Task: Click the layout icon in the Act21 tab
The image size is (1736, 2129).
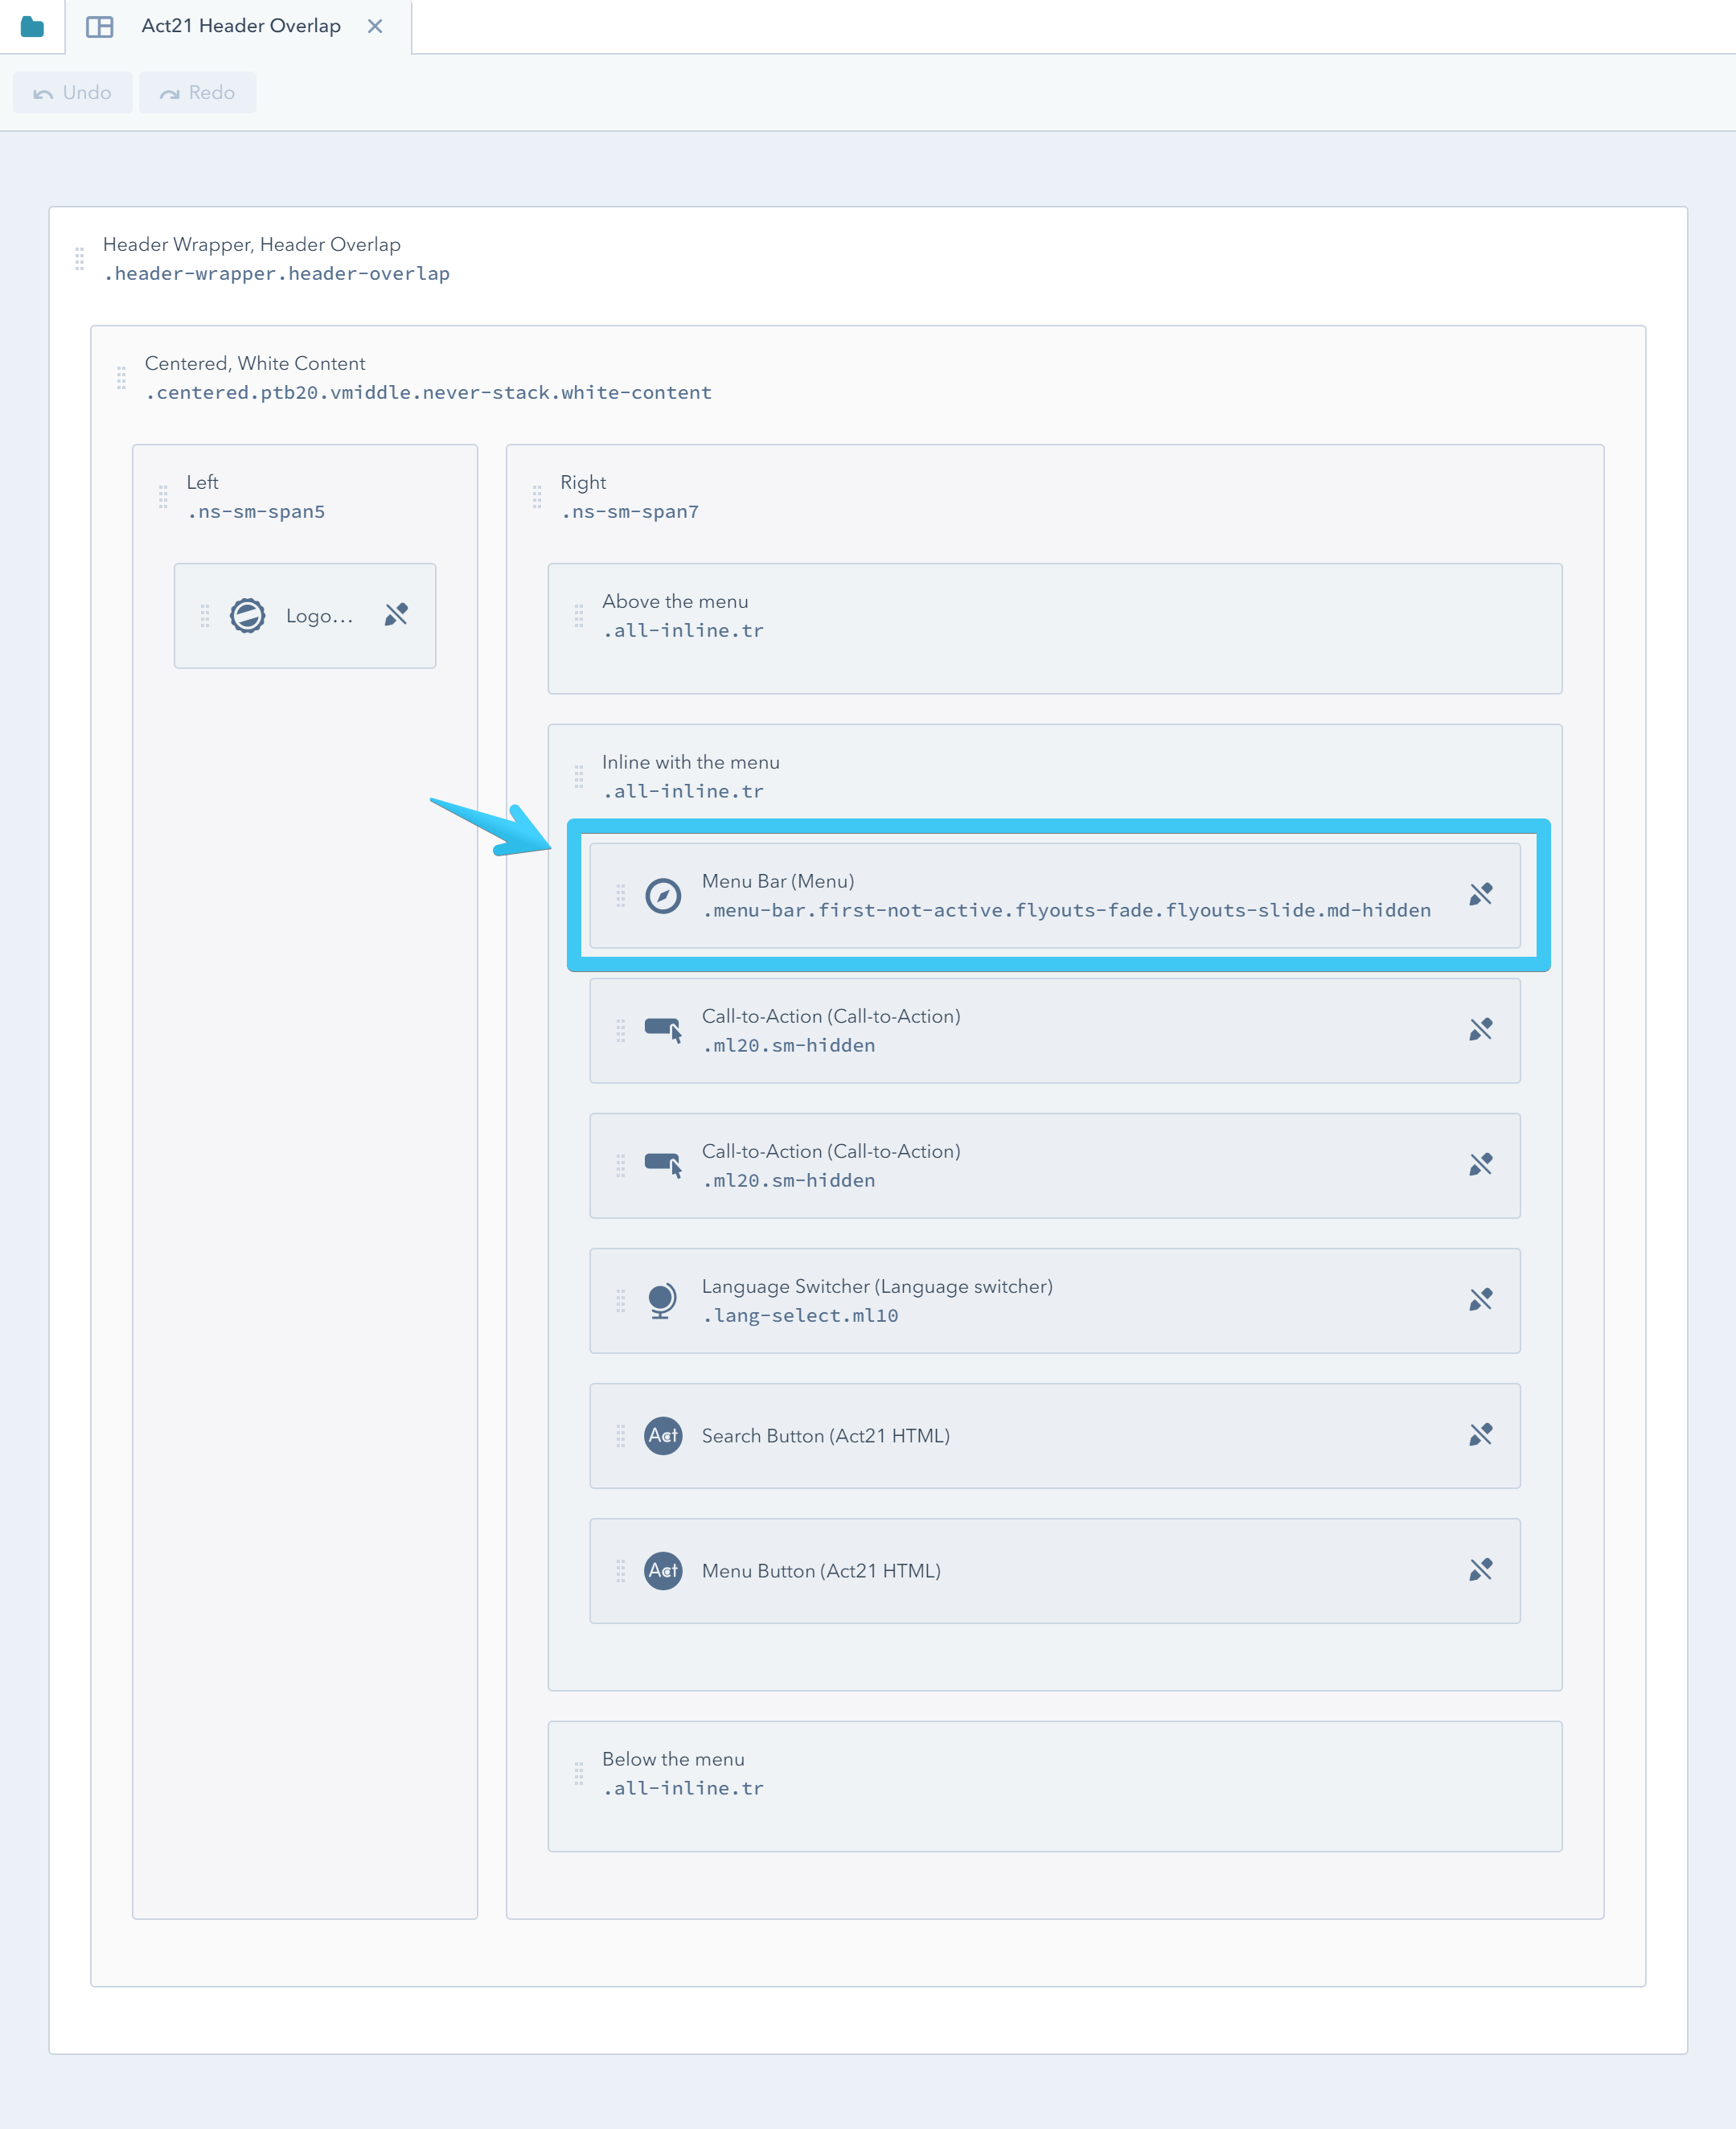Action: 99,26
